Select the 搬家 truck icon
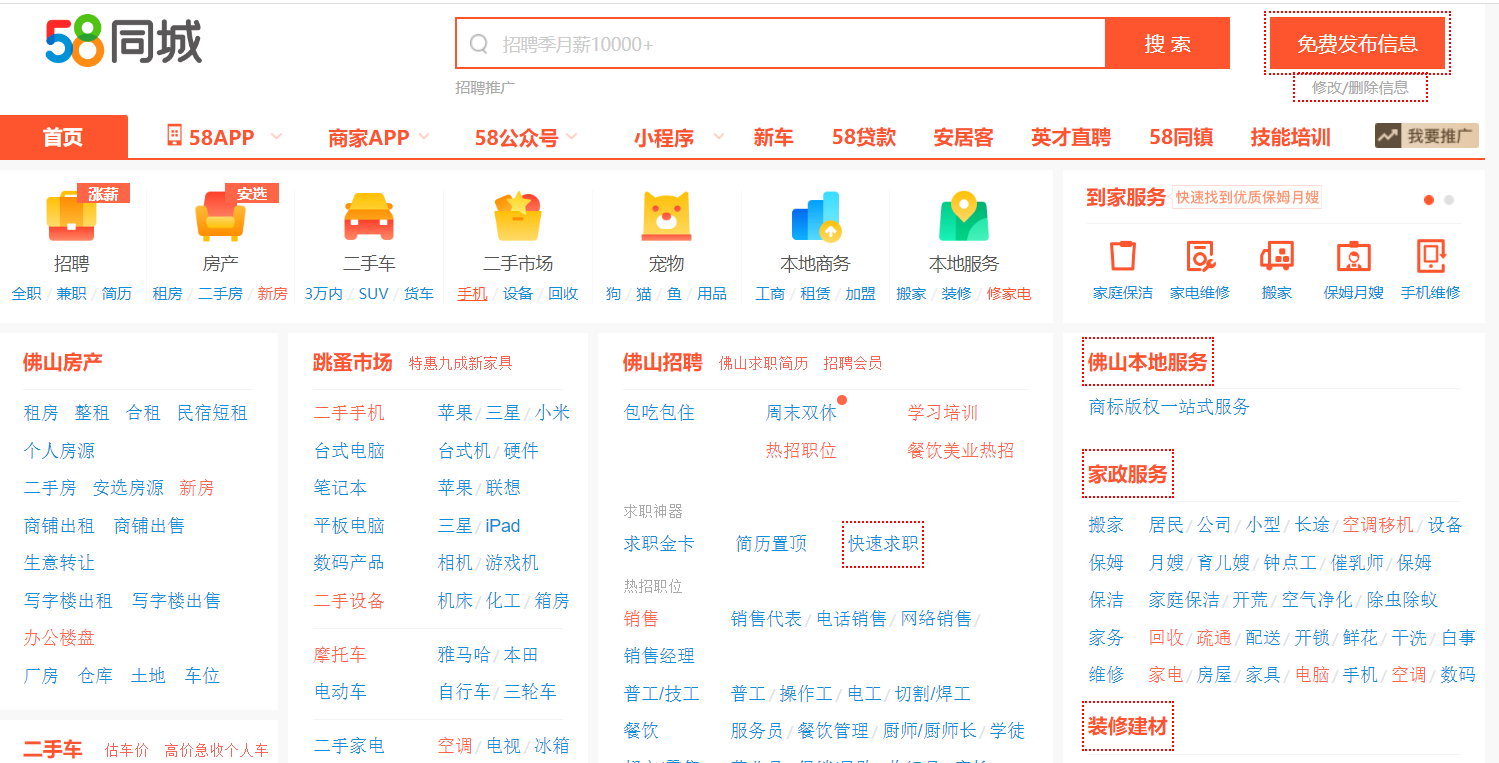 [1277, 257]
